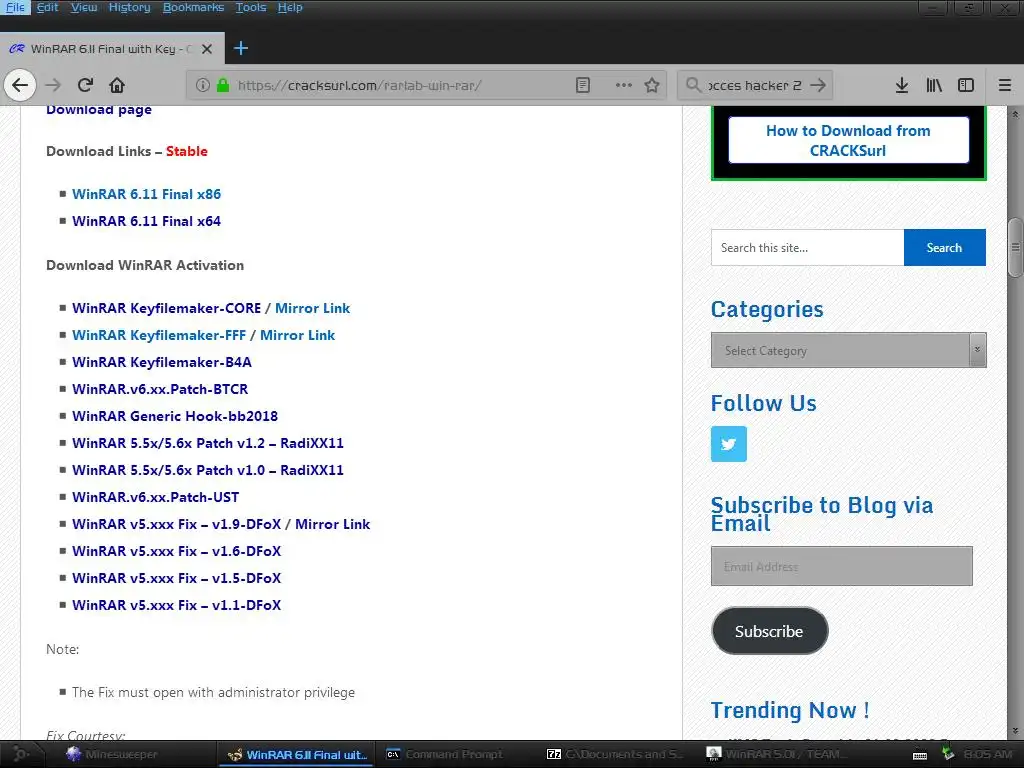1024x768 pixels.
Task: Reload the current page
Action: (x=85, y=85)
